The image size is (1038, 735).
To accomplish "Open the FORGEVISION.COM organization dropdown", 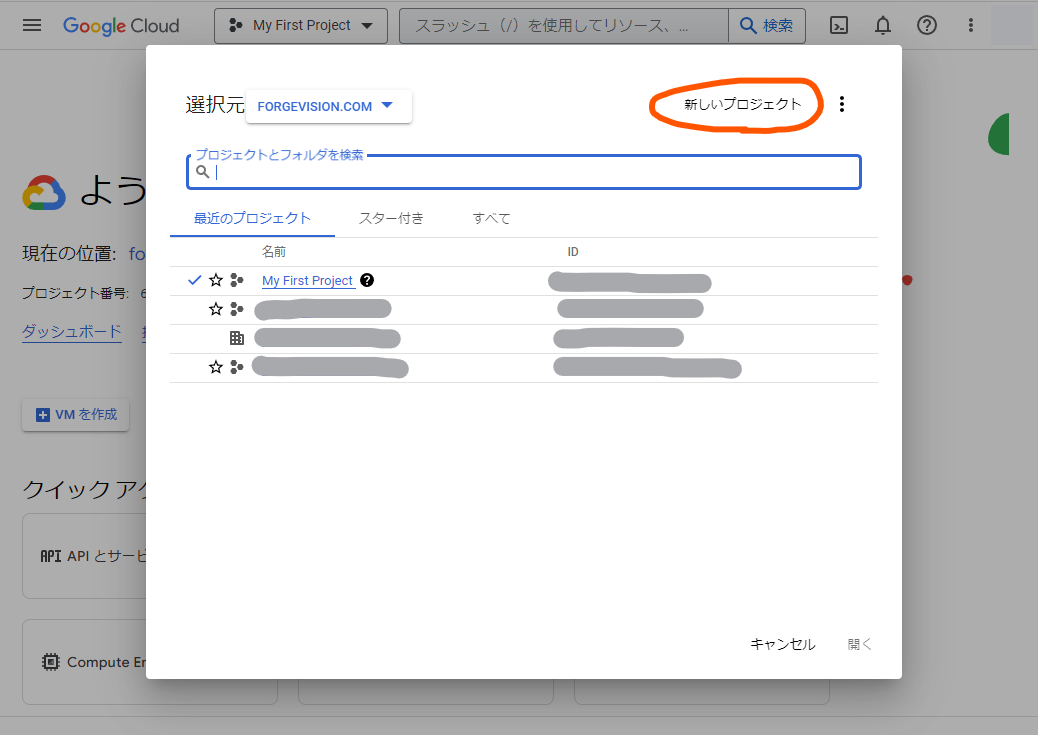I will pyautogui.click(x=328, y=104).
